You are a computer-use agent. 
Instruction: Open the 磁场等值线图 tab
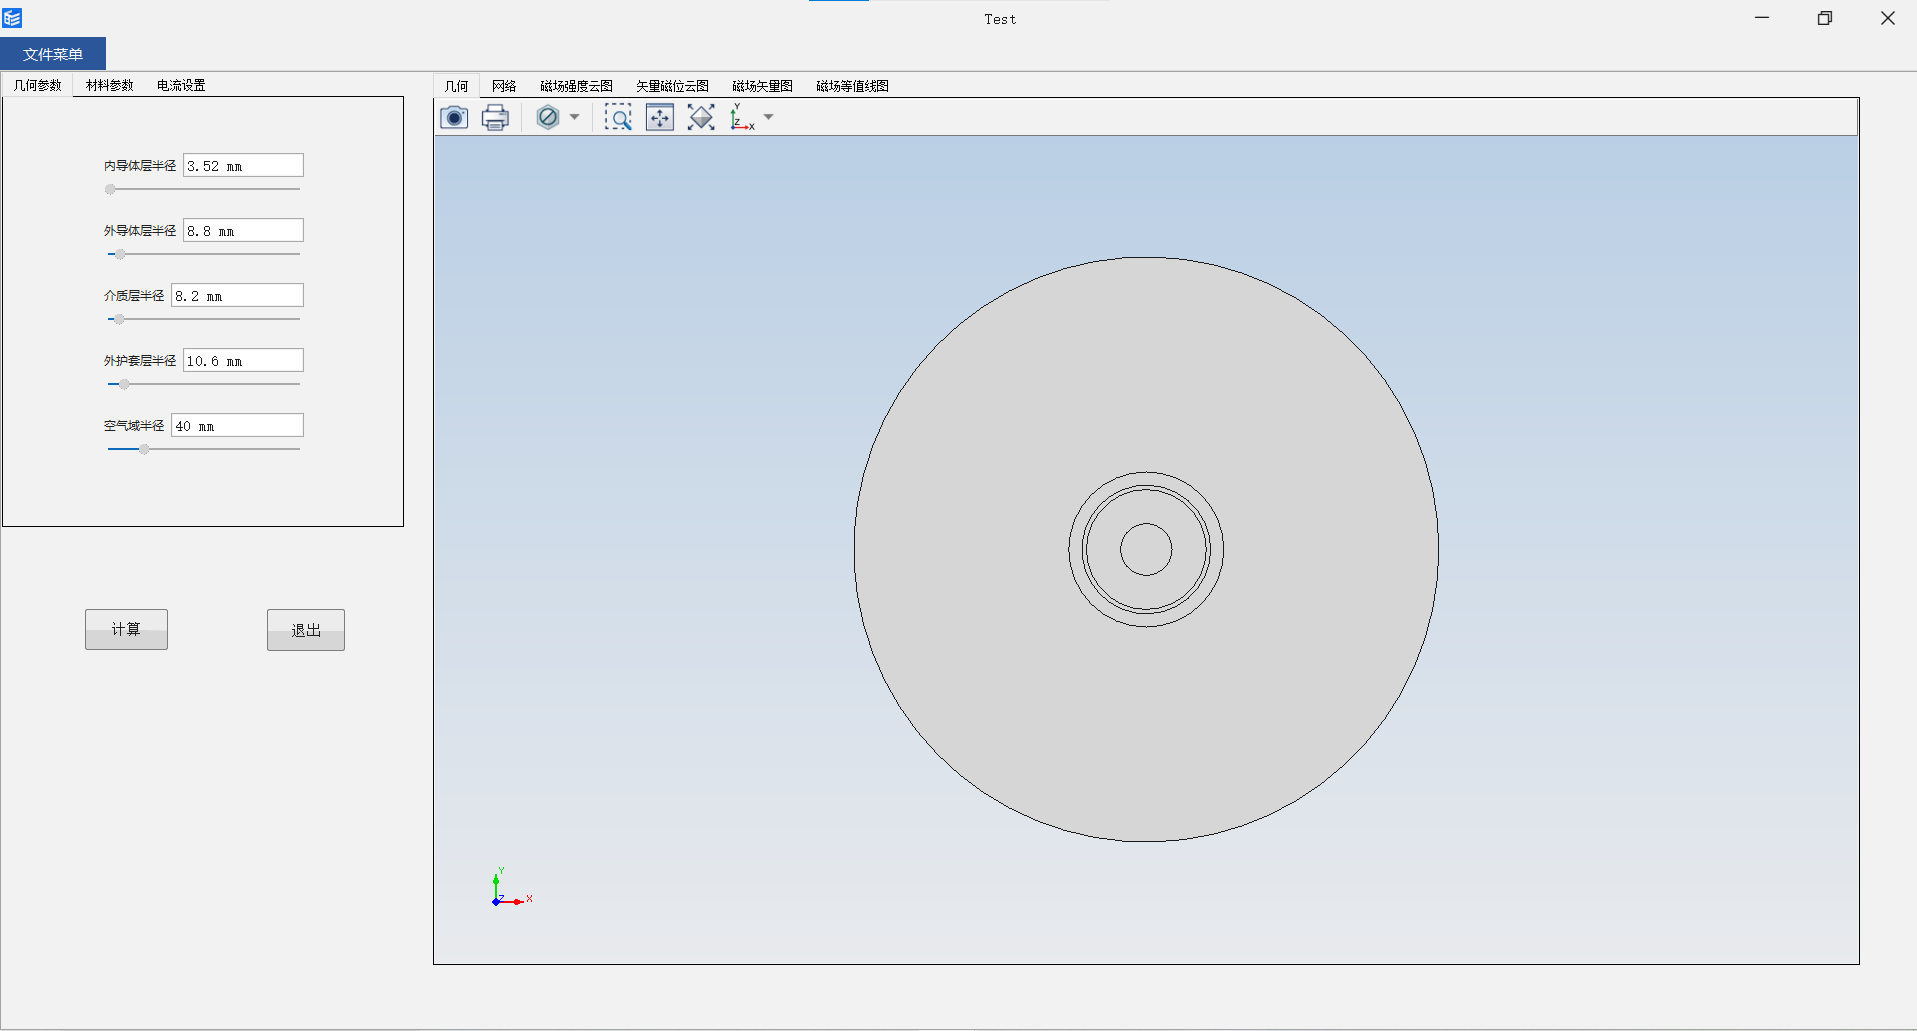point(852,86)
